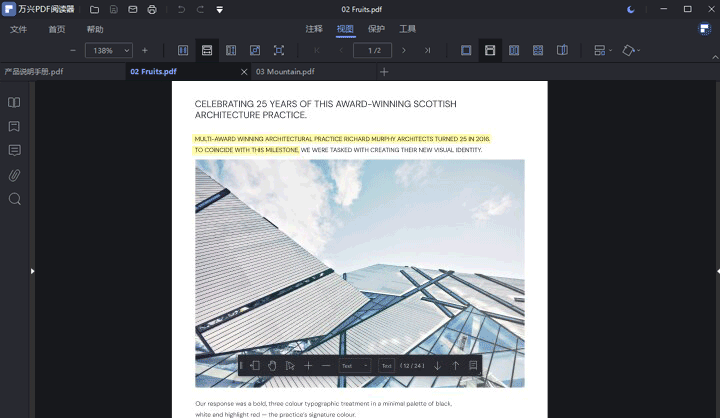Undo the last action
The image size is (720, 418).
(181, 10)
